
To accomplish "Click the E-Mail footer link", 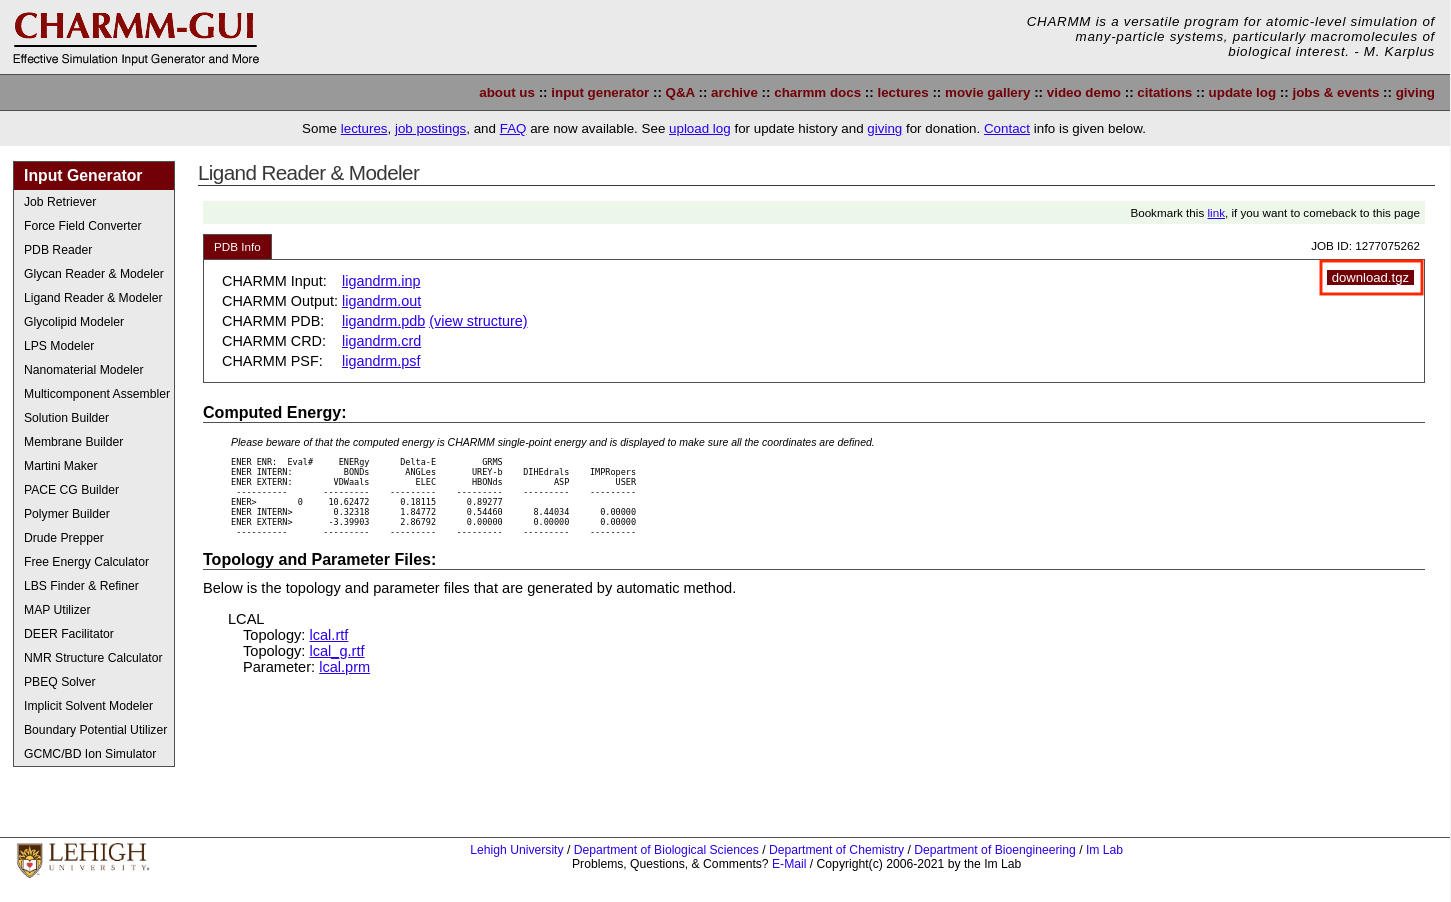I will [789, 864].
